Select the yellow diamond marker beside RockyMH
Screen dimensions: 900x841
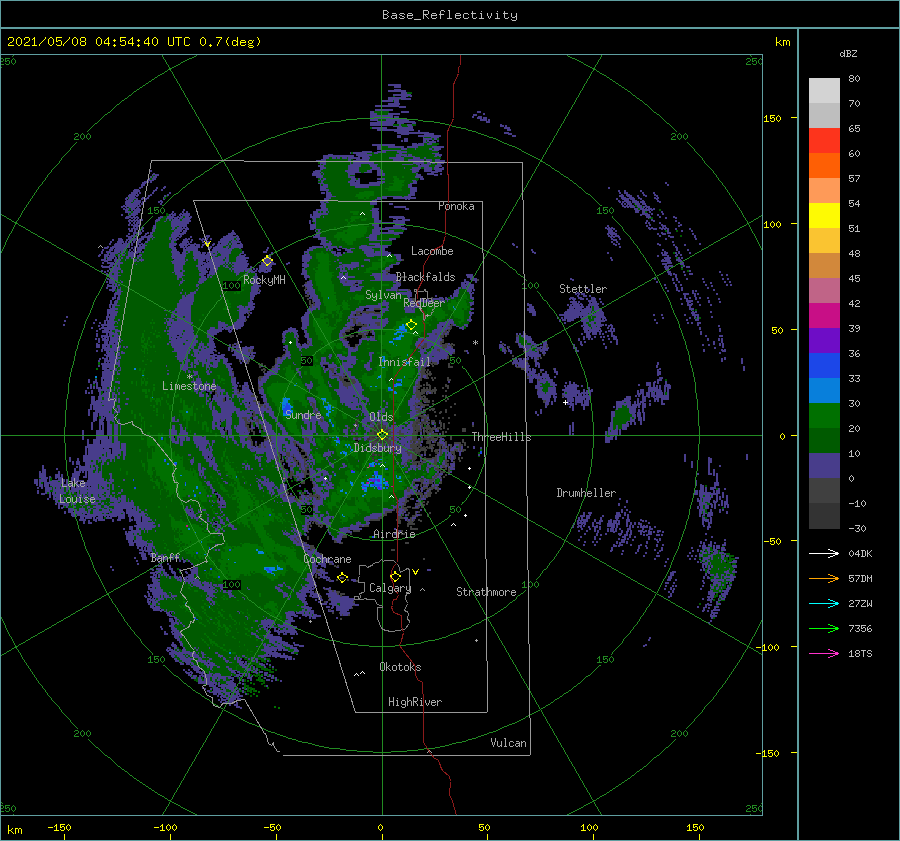tap(267, 261)
